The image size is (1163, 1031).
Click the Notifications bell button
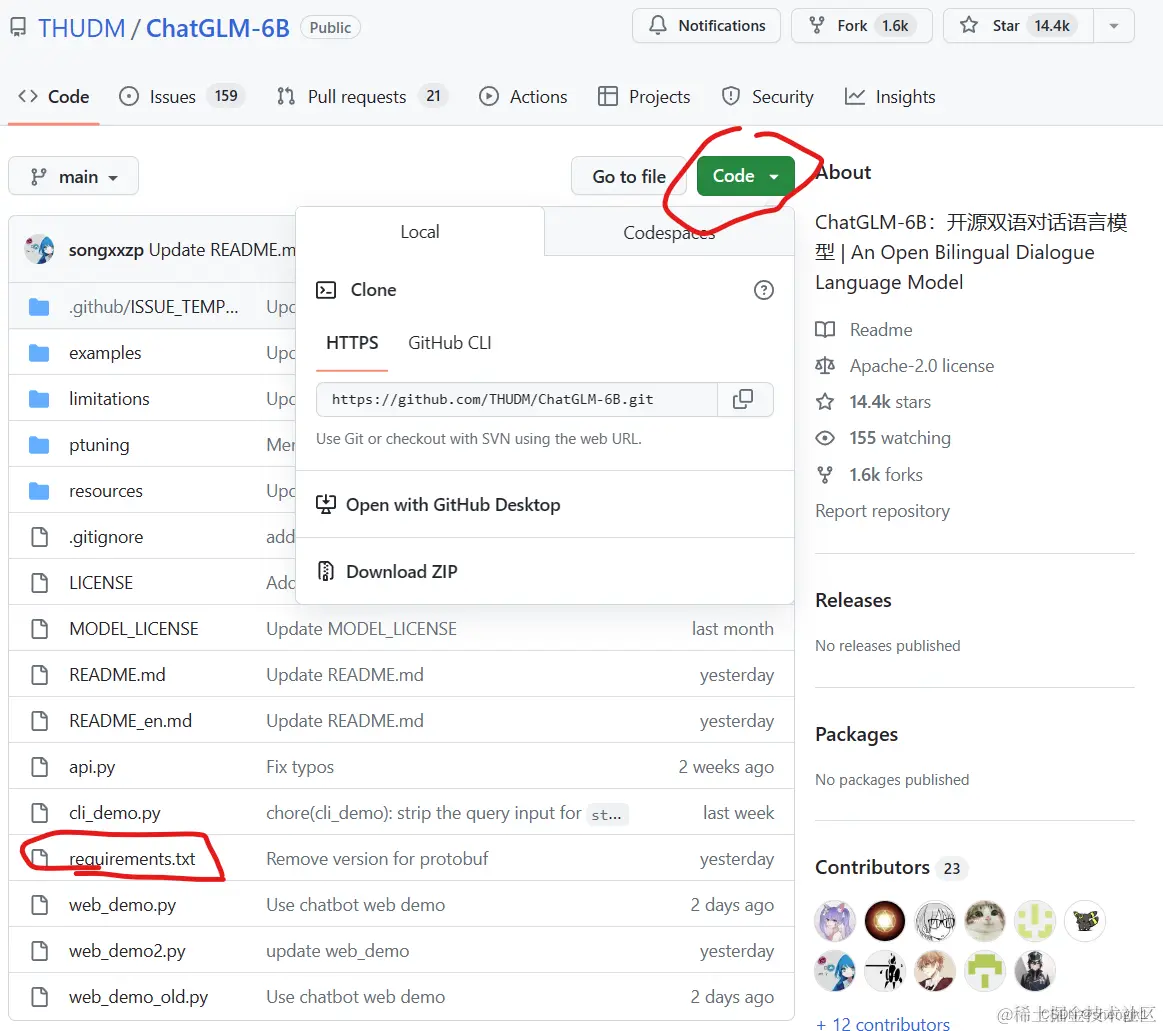(706, 26)
